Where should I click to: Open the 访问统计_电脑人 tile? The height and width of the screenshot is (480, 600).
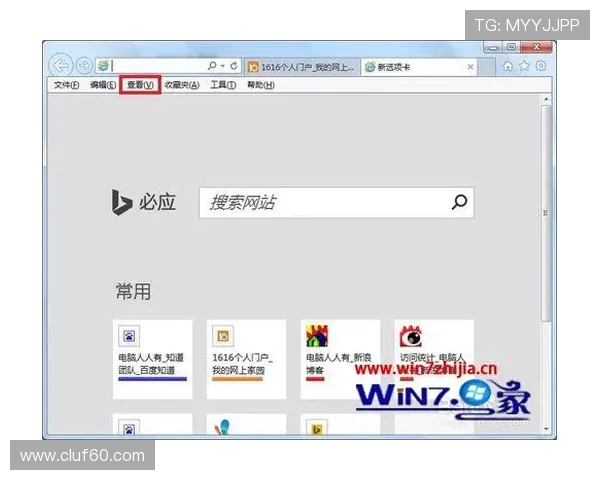coord(434,359)
